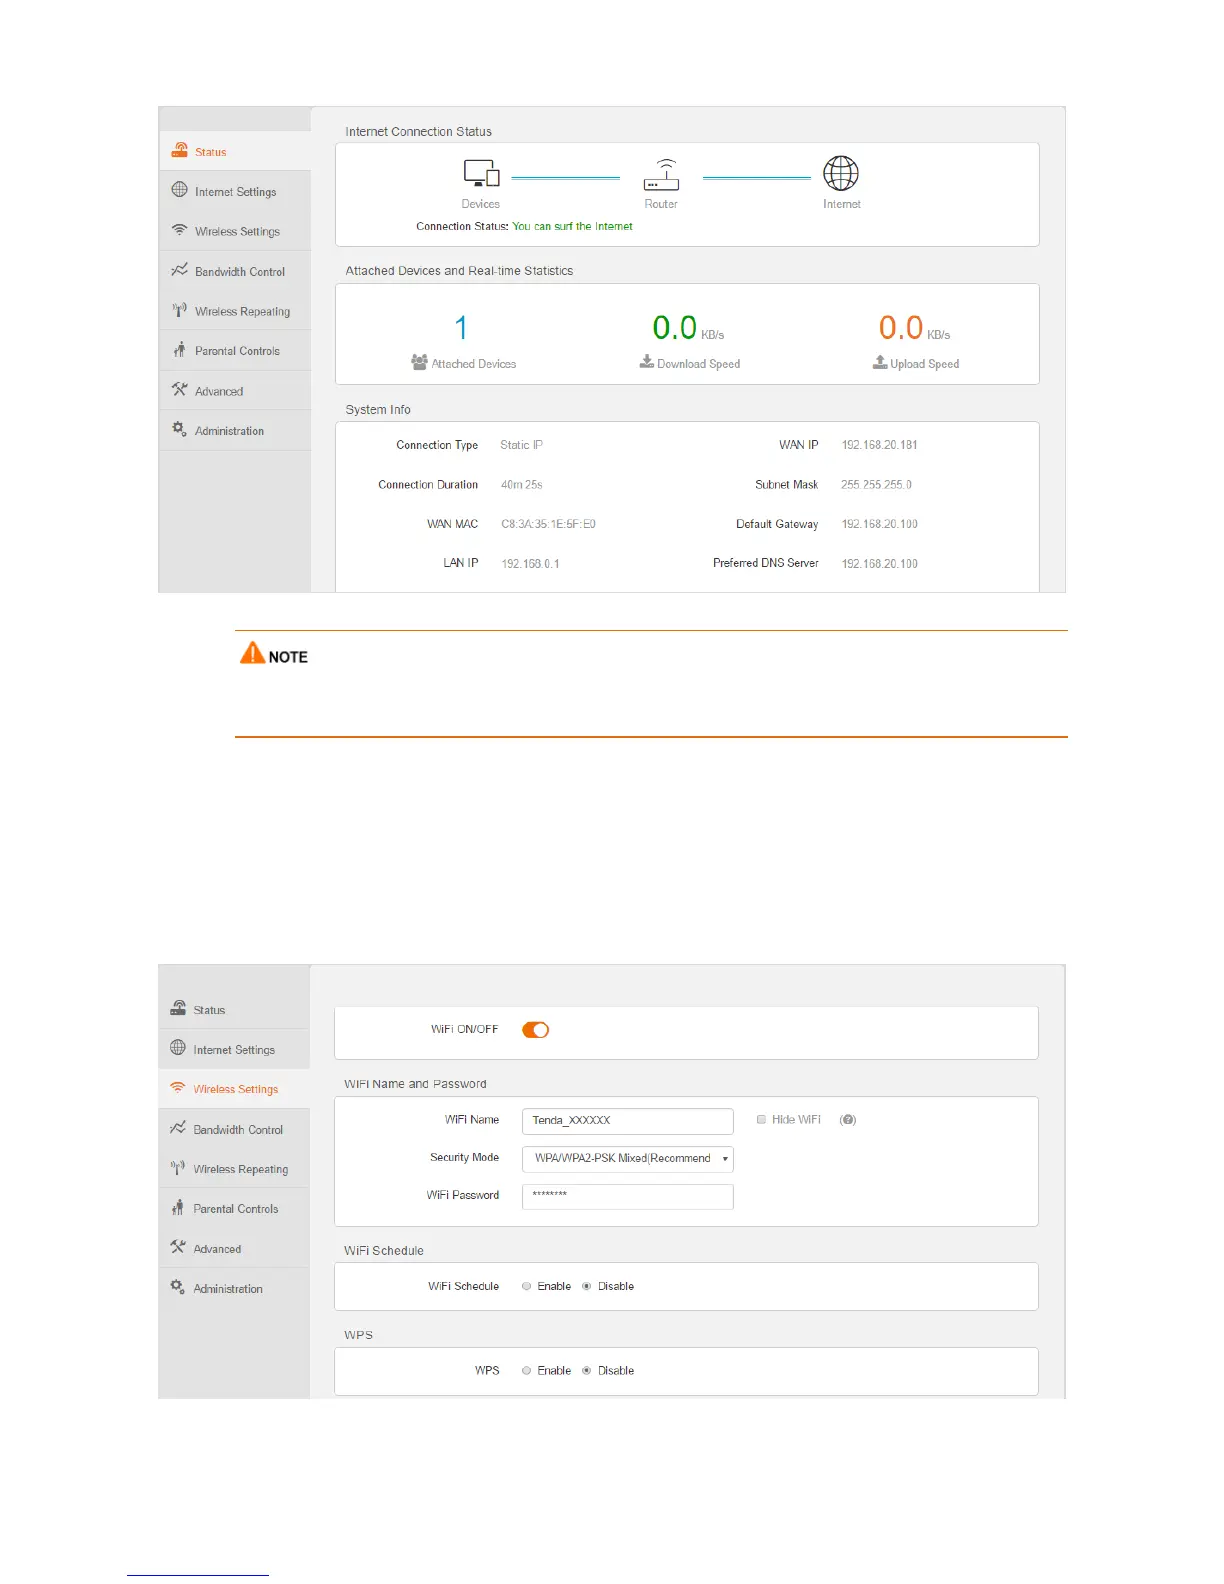Click the Administration gears icon in lower sidebar
The image size is (1224, 1584).
pyautogui.click(x=178, y=1287)
